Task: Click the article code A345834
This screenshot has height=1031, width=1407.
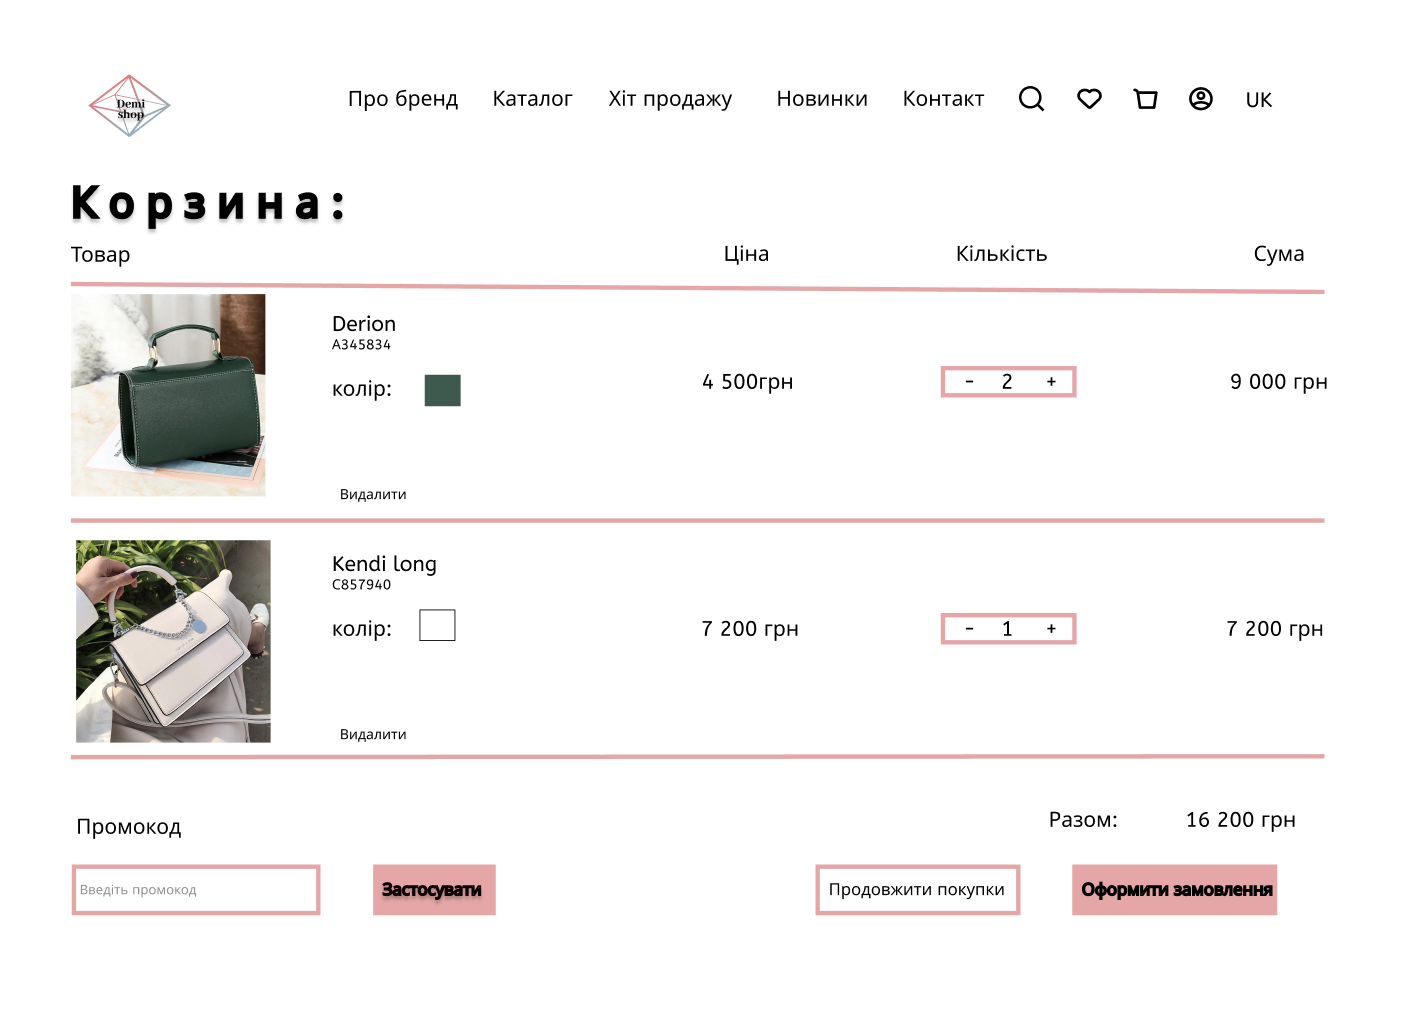Action: [x=361, y=345]
